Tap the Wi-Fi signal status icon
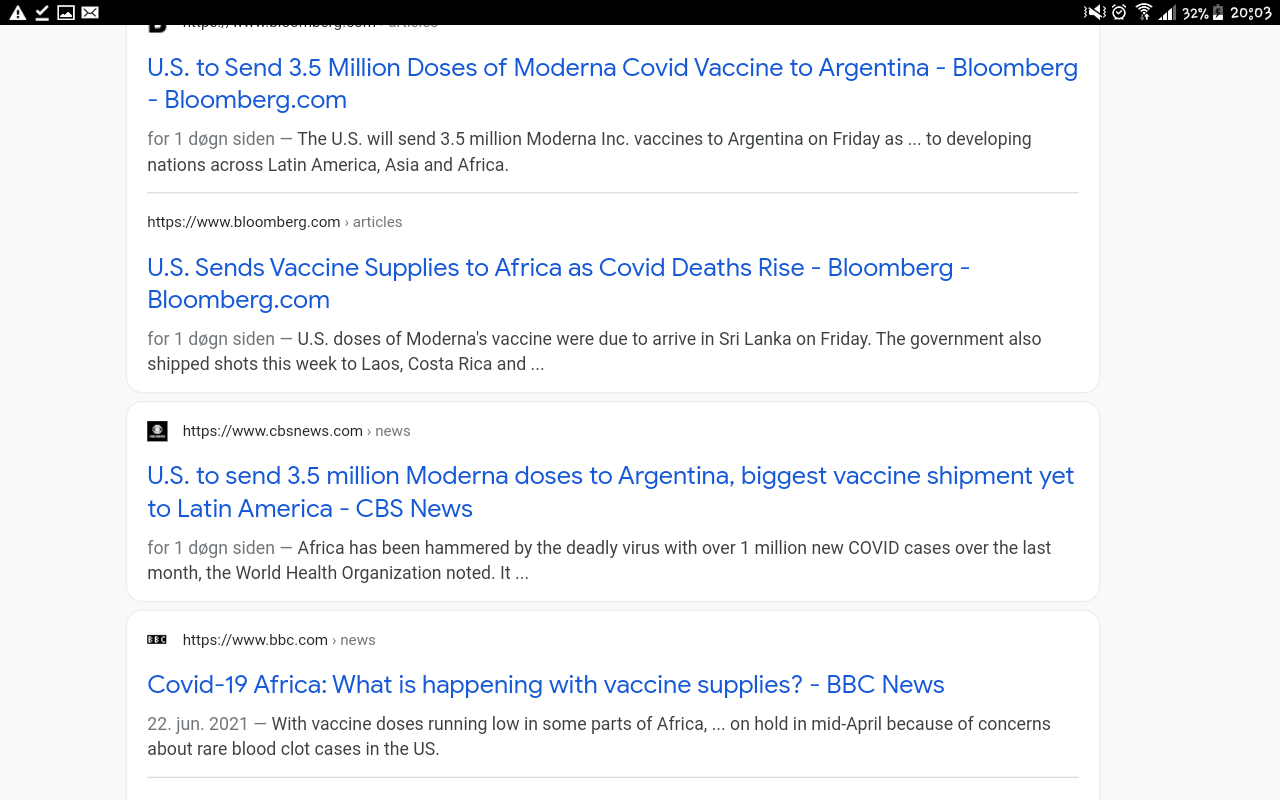Viewport: 1280px width, 800px height. pyautogui.click(x=1144, y=12)
